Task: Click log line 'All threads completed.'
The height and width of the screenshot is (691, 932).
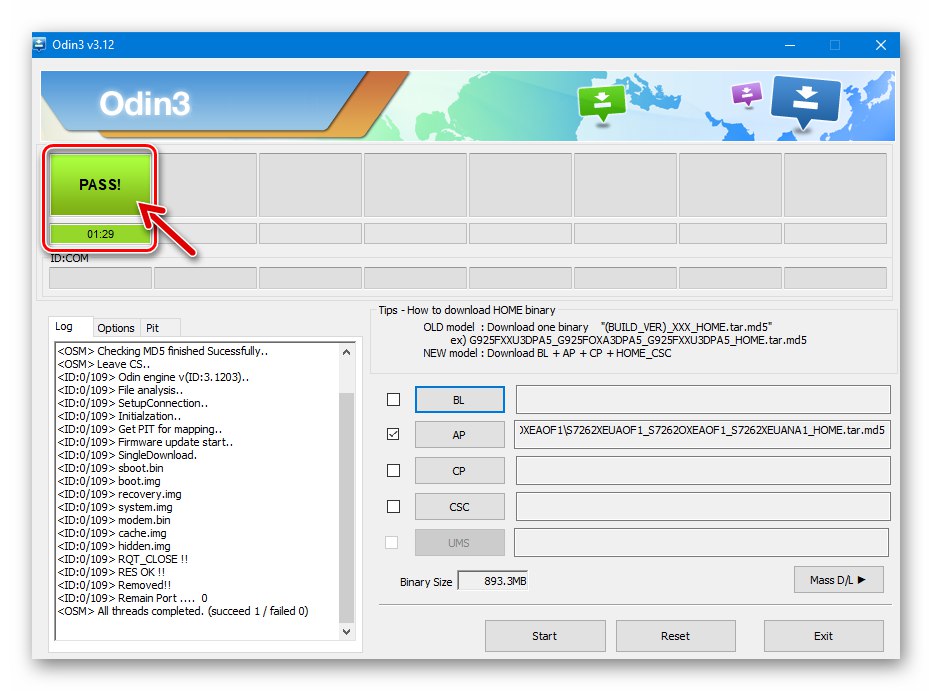Action: pos(182,611)
